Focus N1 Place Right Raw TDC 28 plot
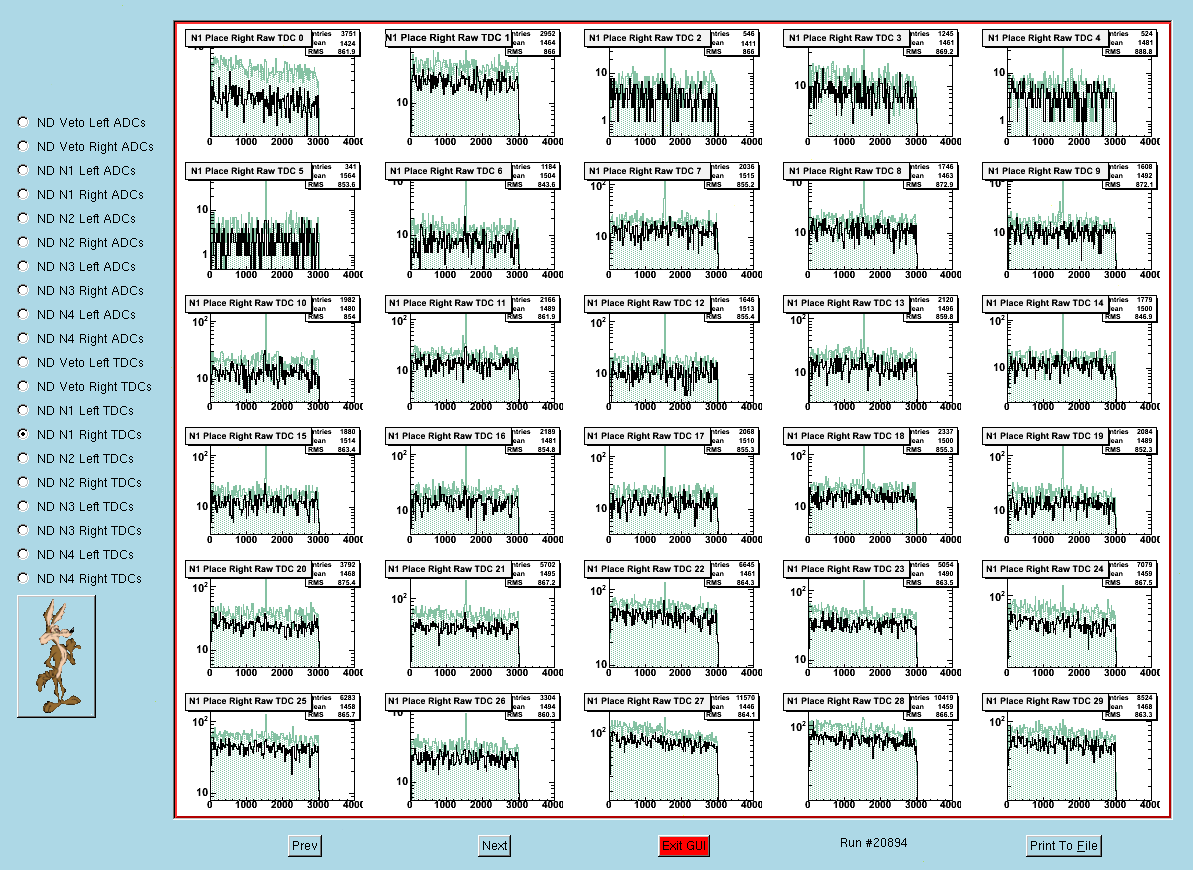Image resolution: width=1193 pixels, height=870 pixels. [x=872, y=752]
